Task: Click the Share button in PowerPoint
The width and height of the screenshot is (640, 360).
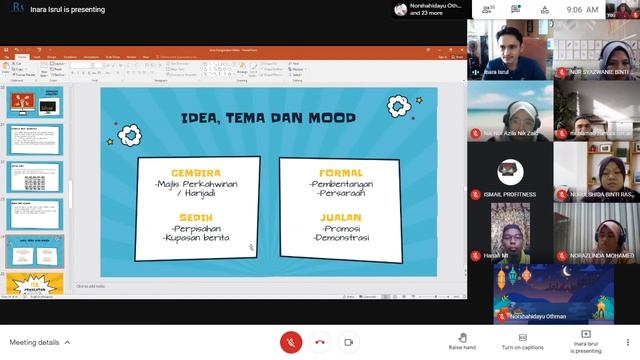Action: click(x=458, y=57)
